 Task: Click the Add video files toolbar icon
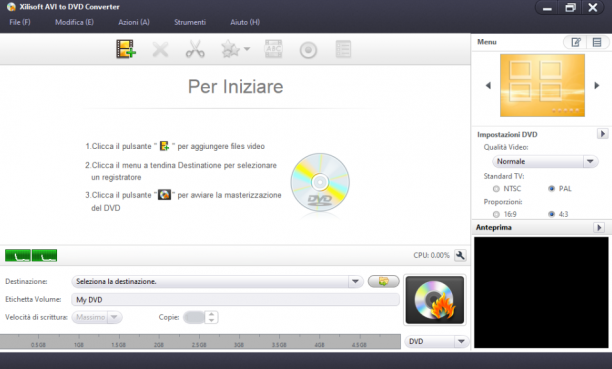pyautogui.click(x=126, y=49)
